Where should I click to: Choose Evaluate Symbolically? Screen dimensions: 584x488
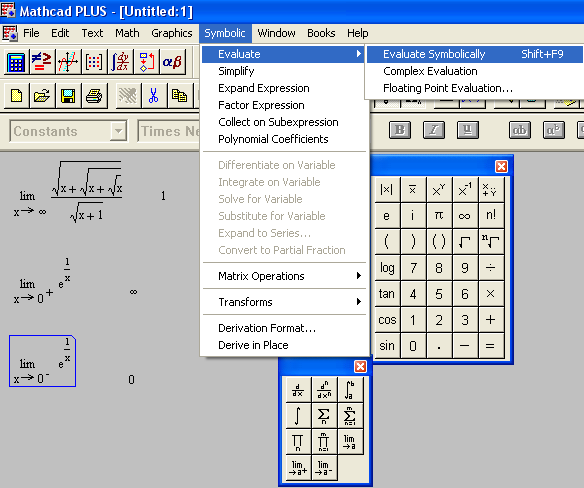coord(474,54)
